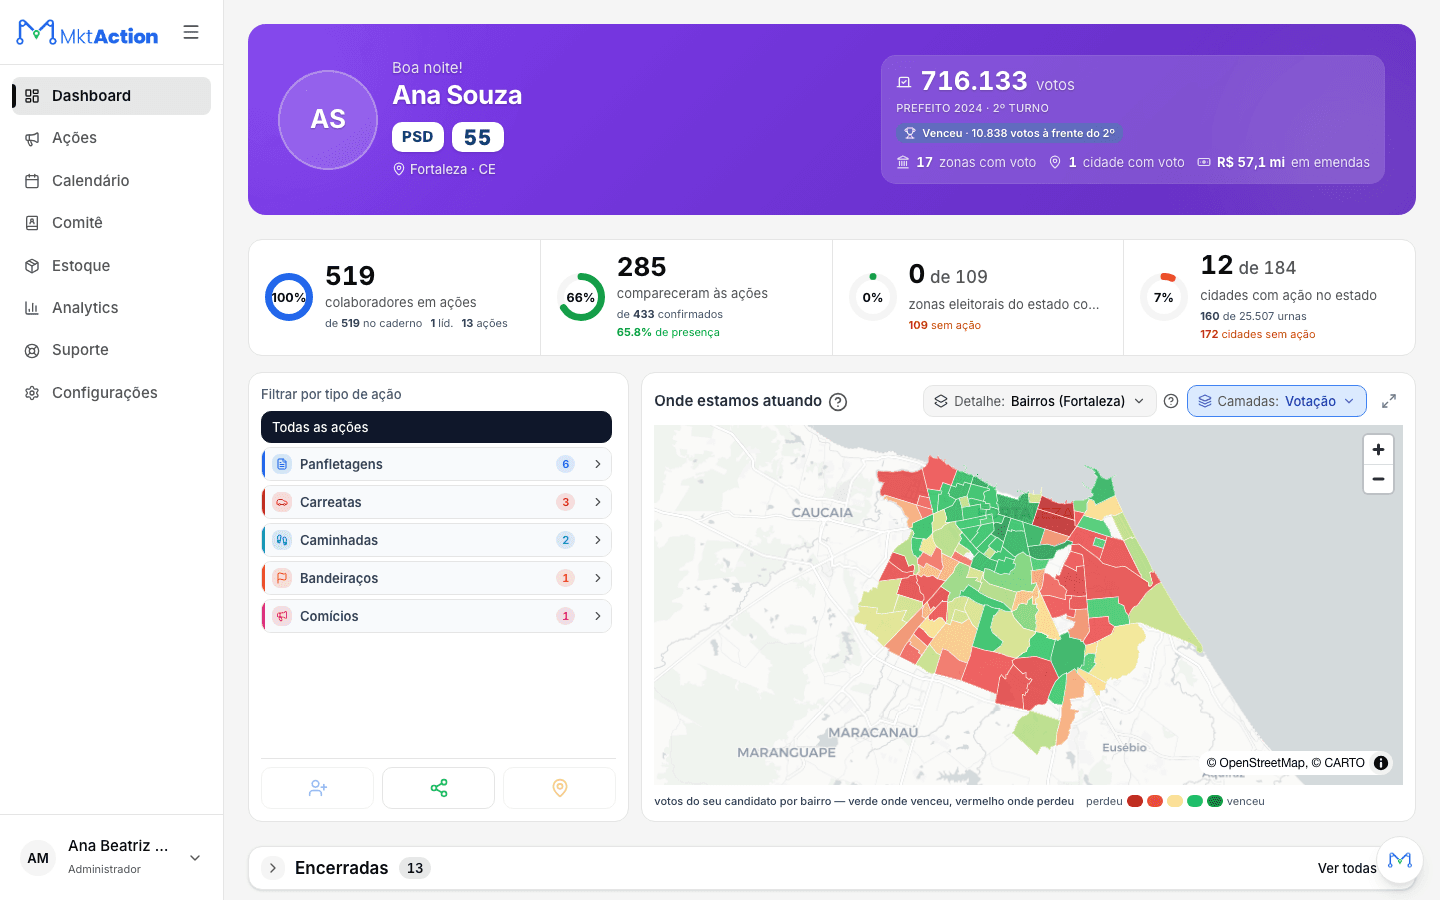Toggle the hamburger sidebar menu icon
Image resolution: width=1440 pixels, height=900 pixels.
(x=191, y=32)
